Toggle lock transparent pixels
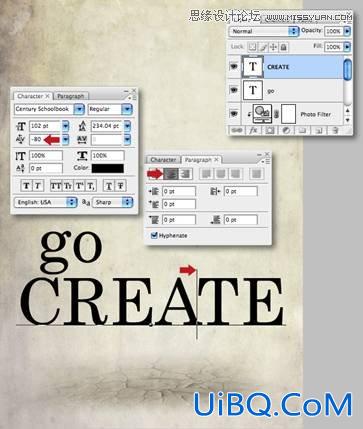This screenshot has height=429, width=363. point(252,47)
